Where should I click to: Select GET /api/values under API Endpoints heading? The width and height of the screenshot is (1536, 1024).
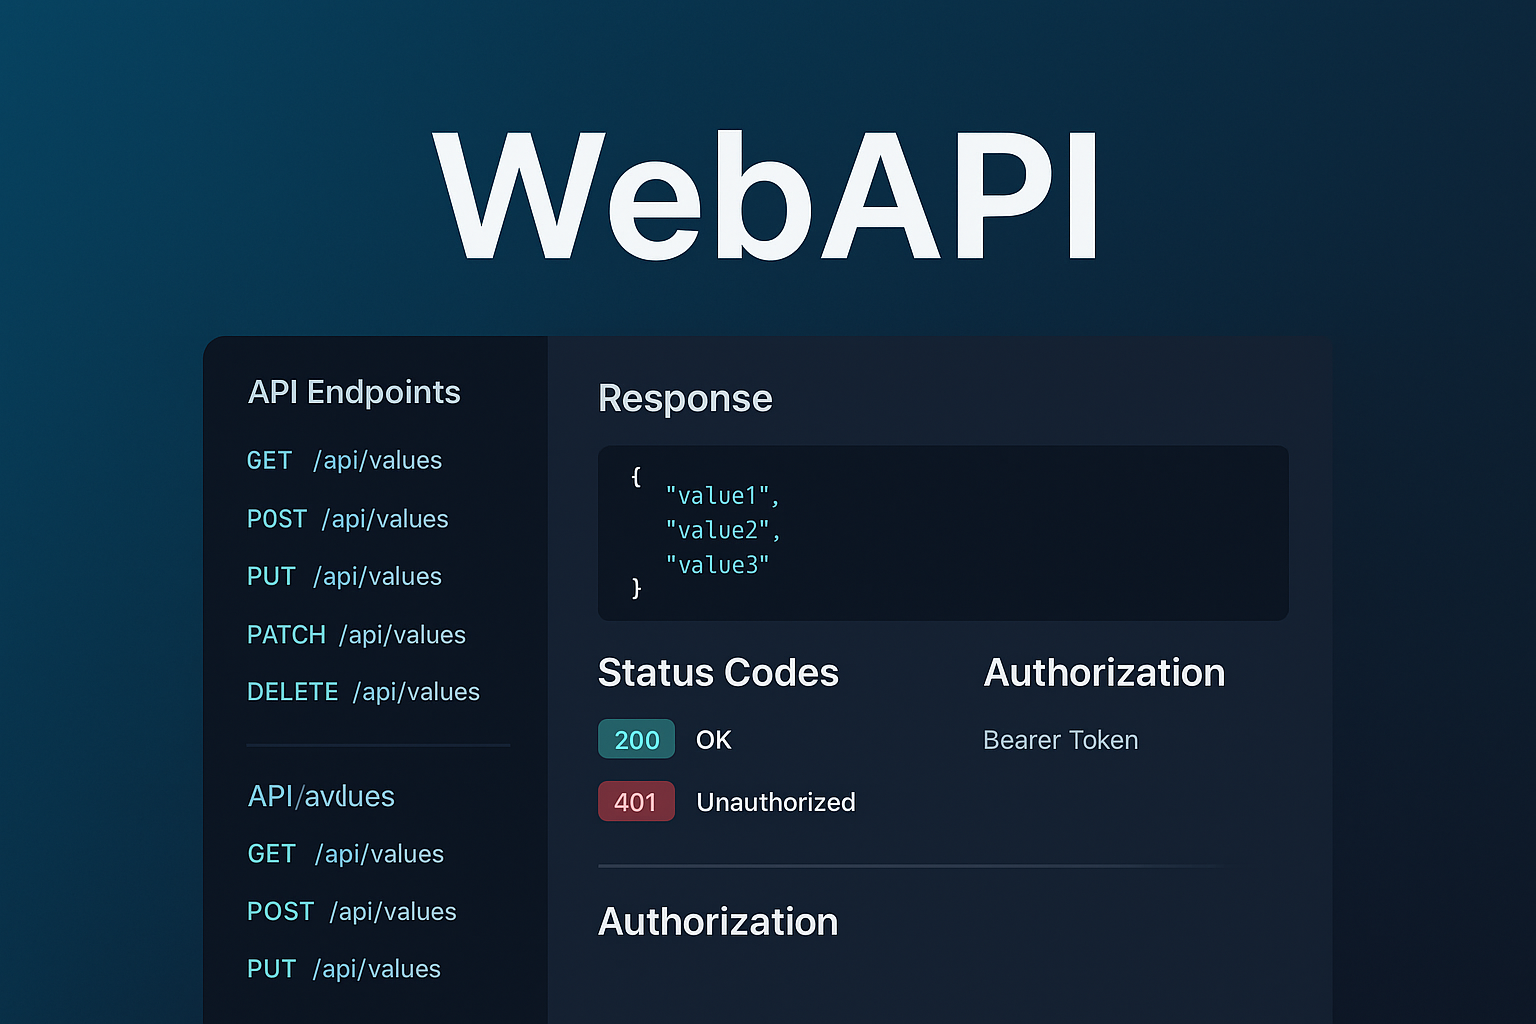tap(344, 460)
